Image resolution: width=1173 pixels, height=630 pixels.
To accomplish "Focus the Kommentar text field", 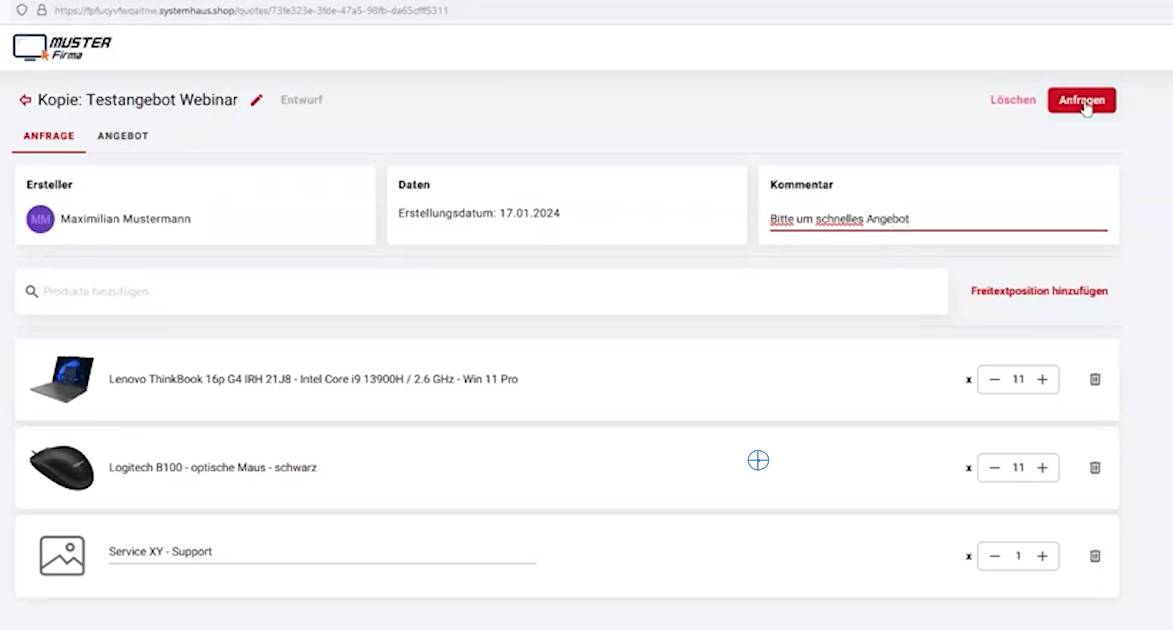I will pos(937,219).
